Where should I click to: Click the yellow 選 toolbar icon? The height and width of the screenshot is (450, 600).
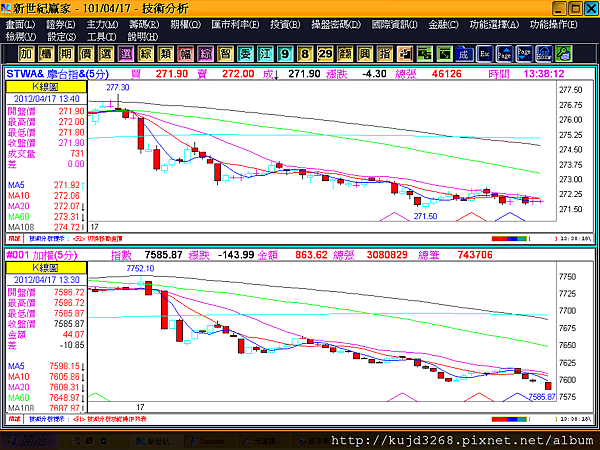[106, 54]
